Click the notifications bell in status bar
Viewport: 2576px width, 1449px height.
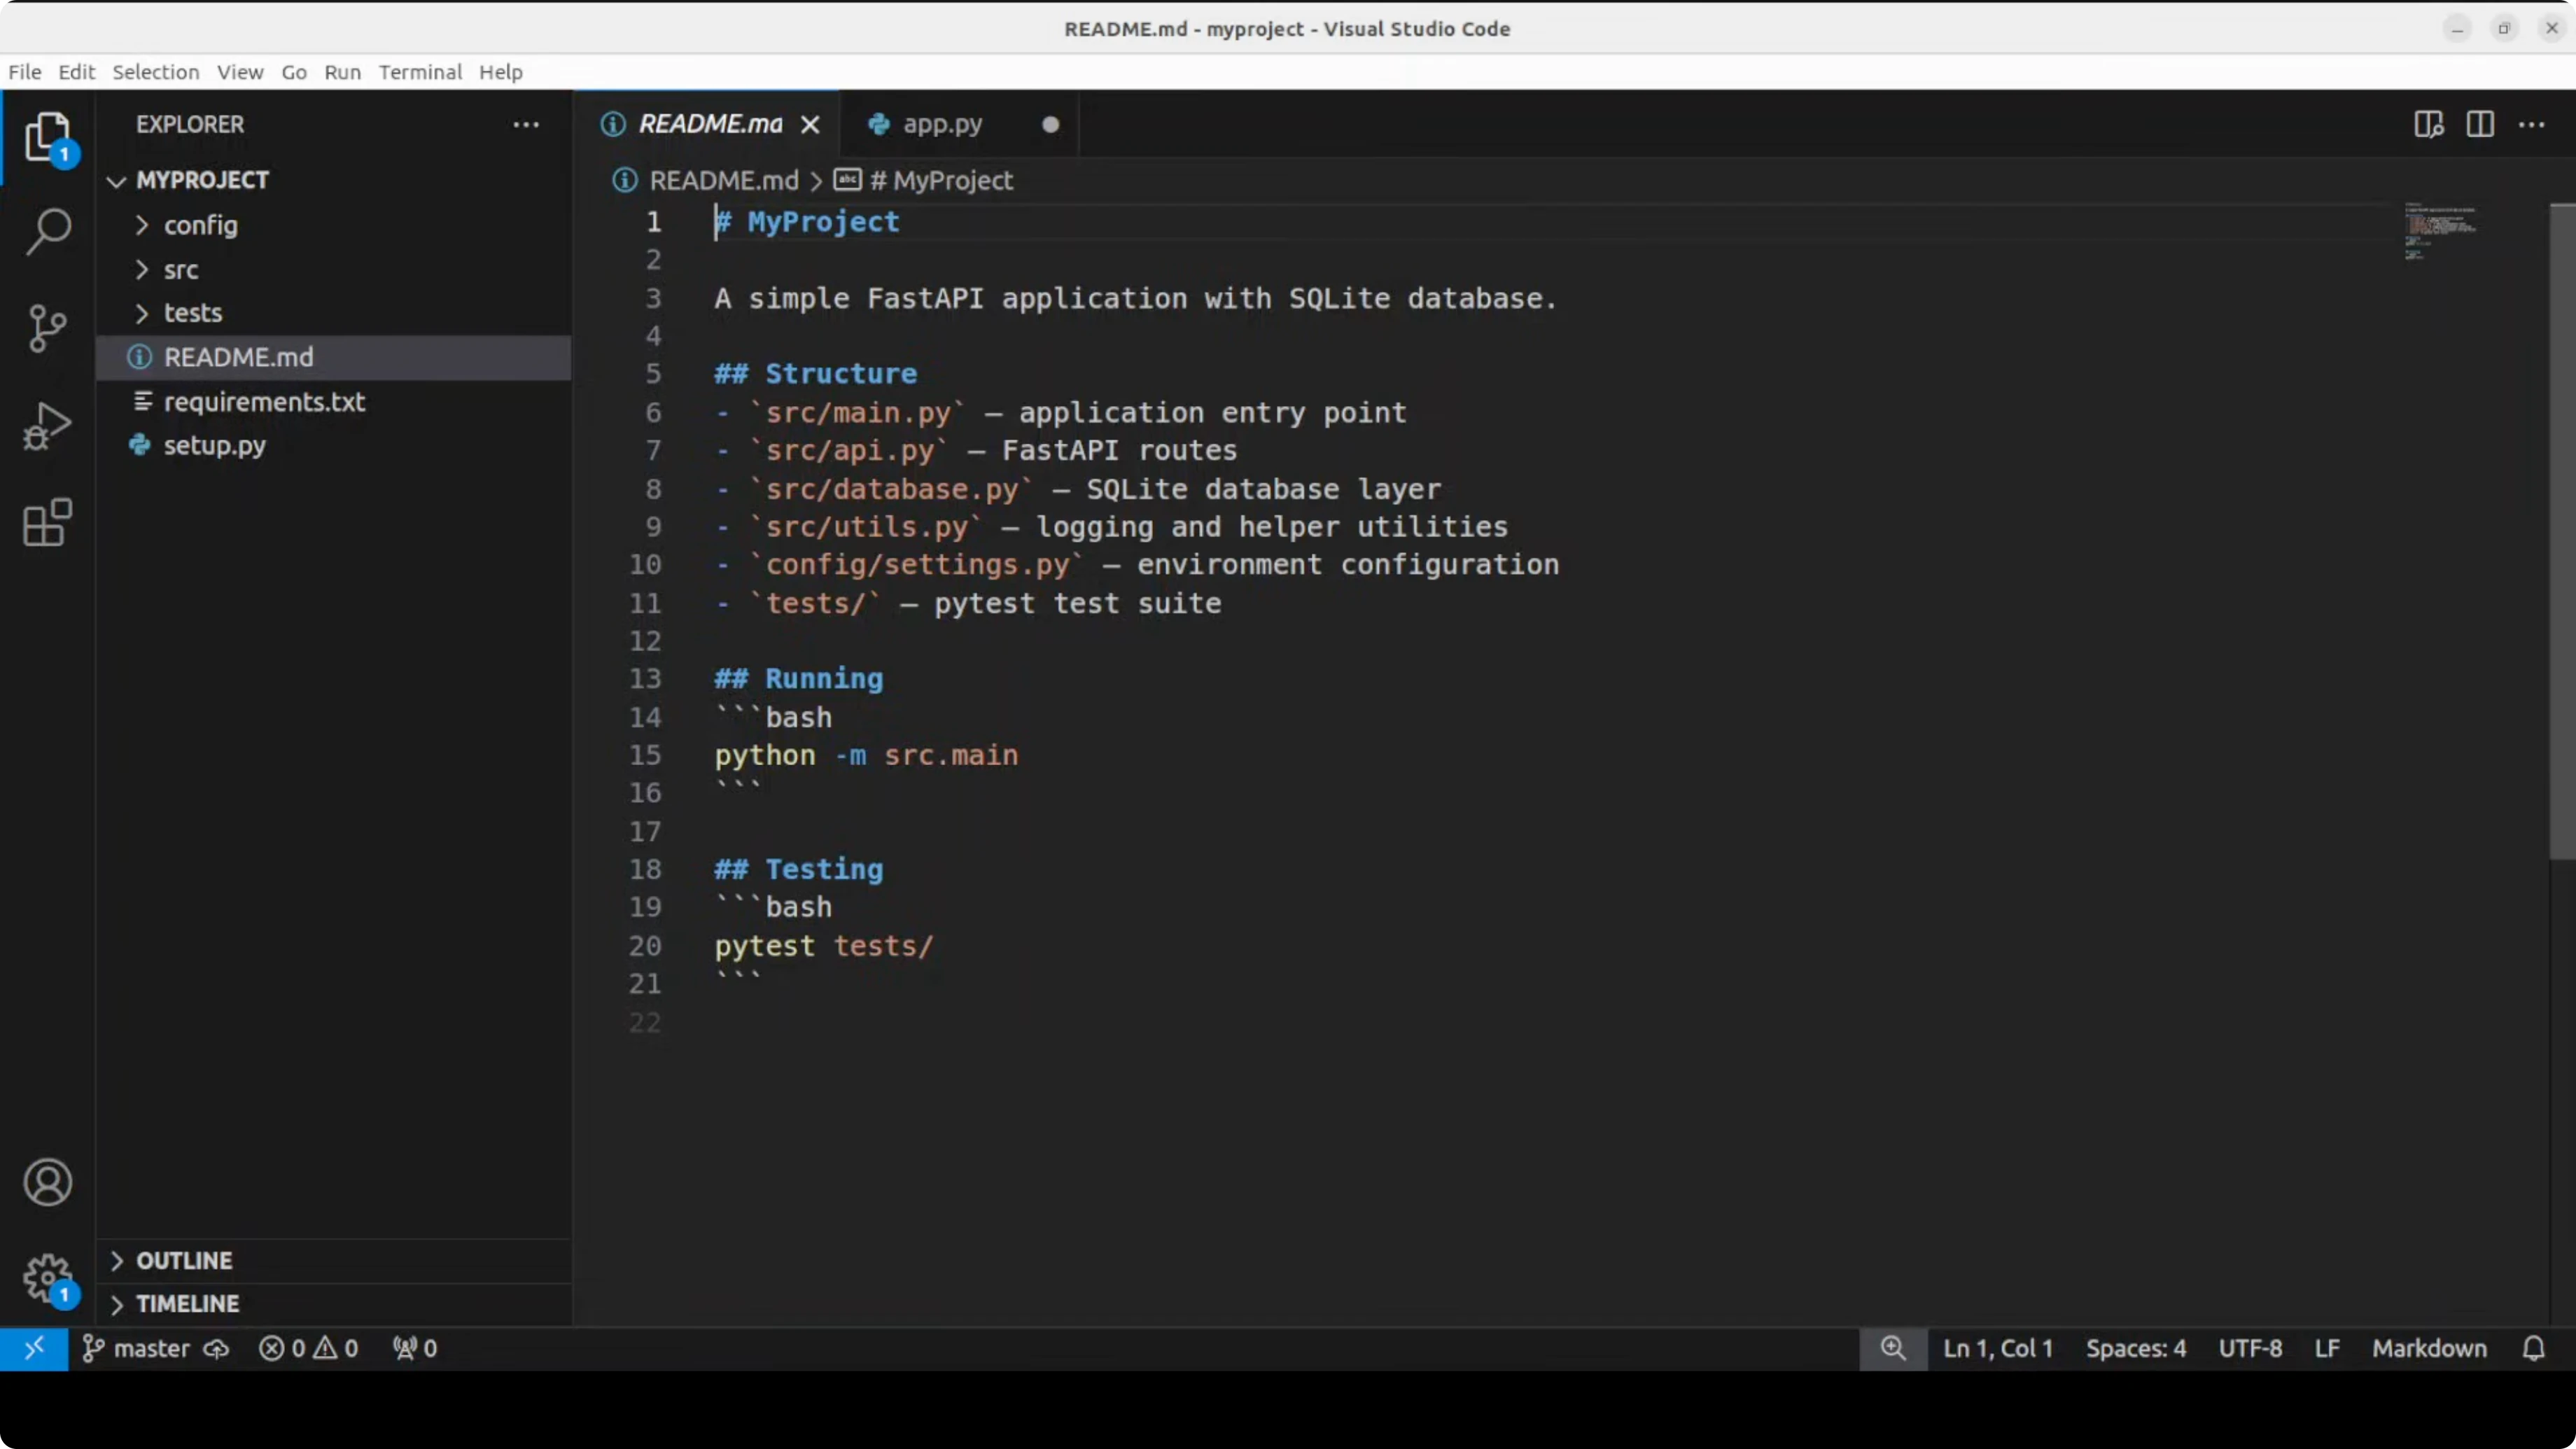(x=2533, y=1348)
